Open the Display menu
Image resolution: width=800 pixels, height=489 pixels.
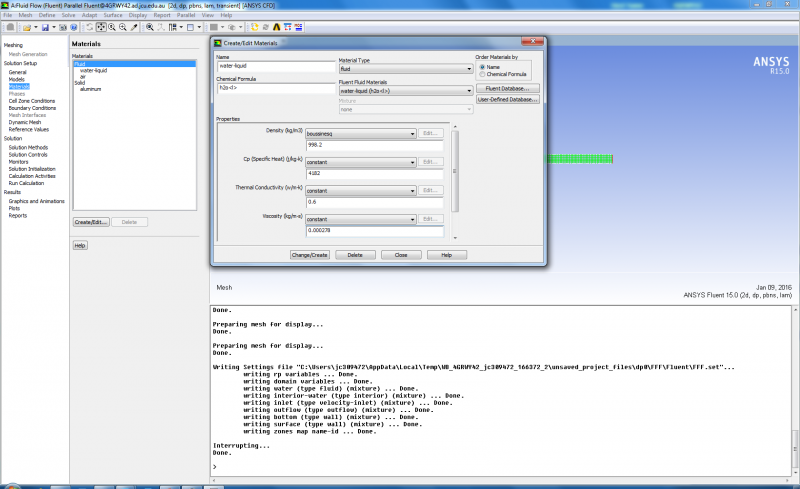(x=138, y=15)
